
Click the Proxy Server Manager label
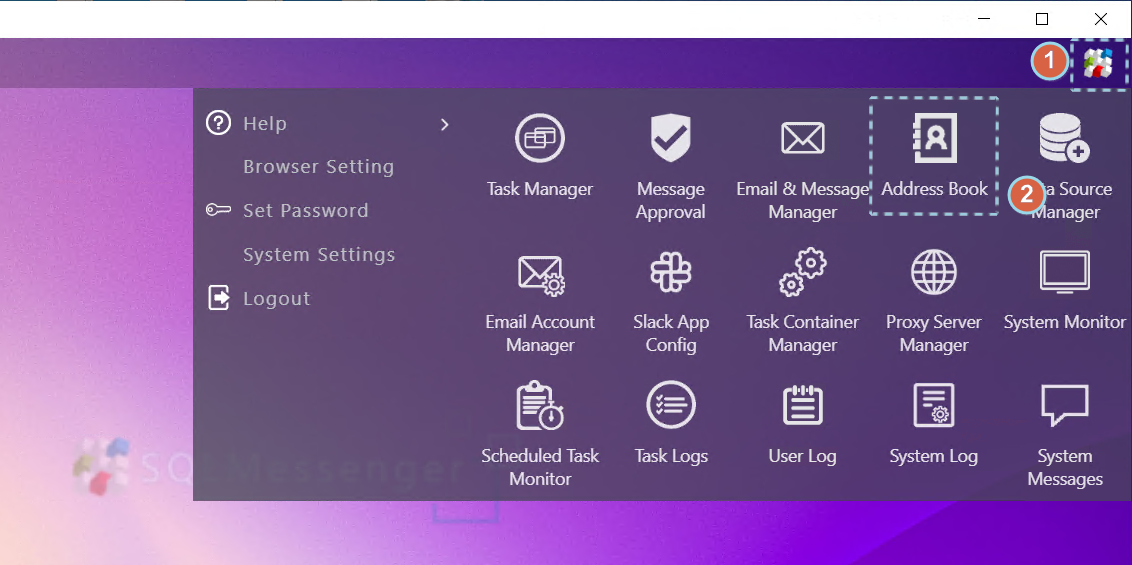[x=933, y=333]
